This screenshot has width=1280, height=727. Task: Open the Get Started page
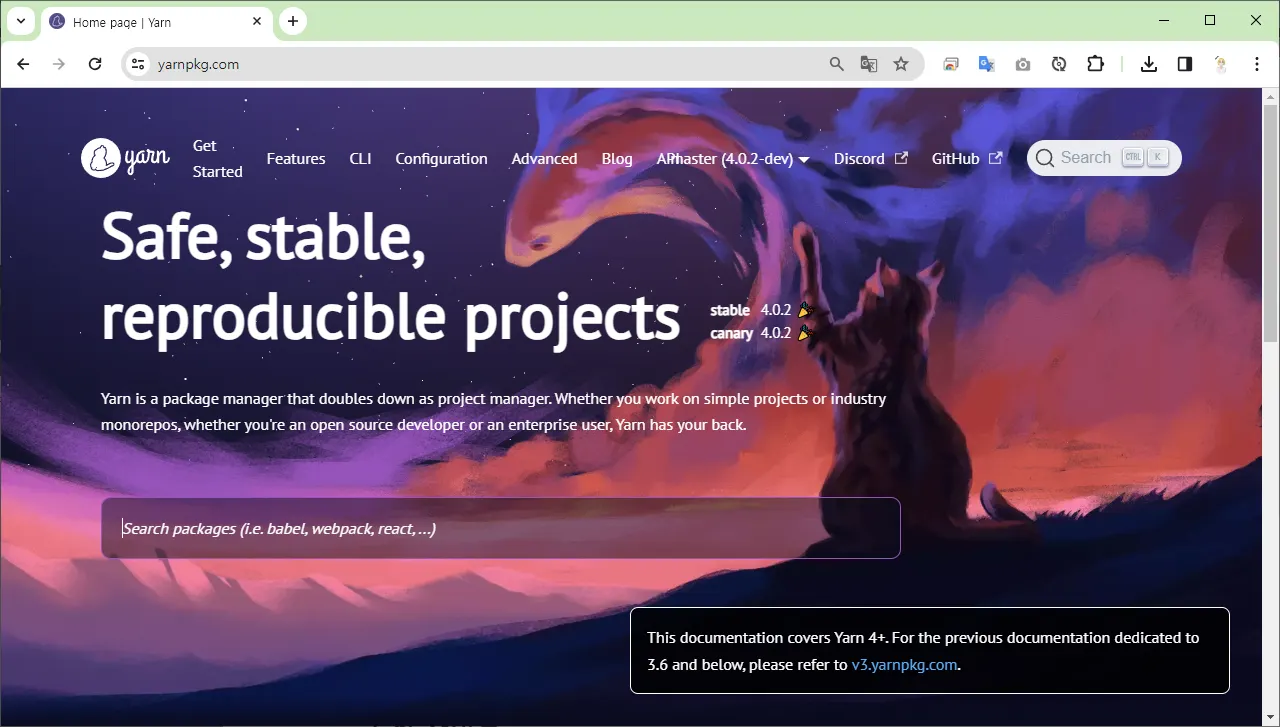(218, 158)
